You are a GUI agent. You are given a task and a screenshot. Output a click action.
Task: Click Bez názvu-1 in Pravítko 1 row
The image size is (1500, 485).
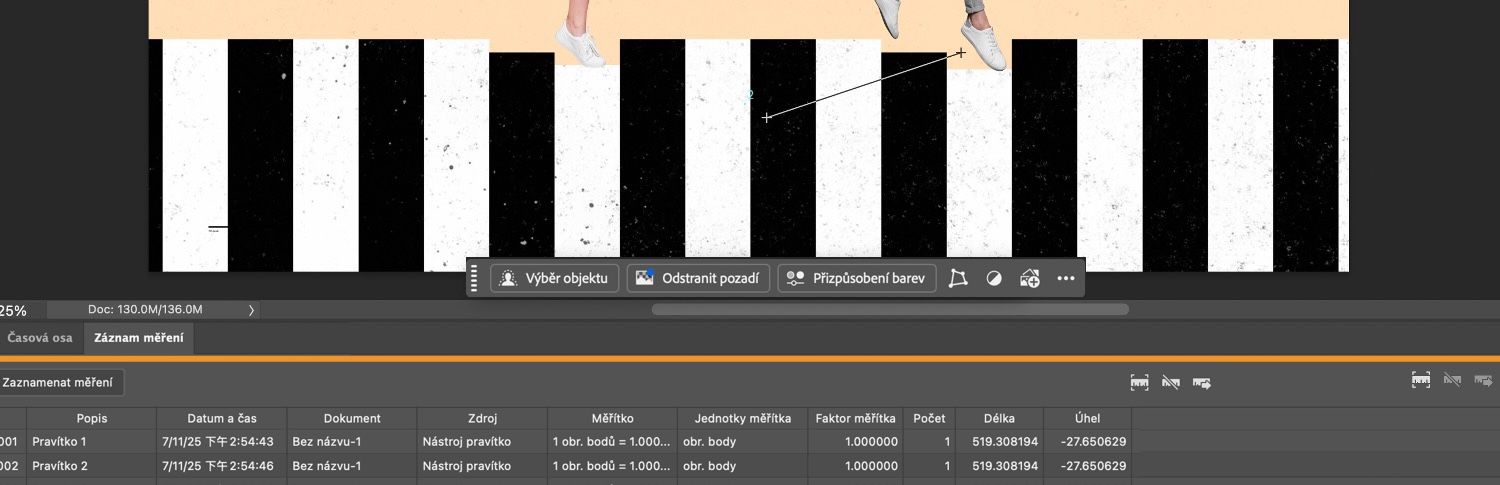coord(327,441)
